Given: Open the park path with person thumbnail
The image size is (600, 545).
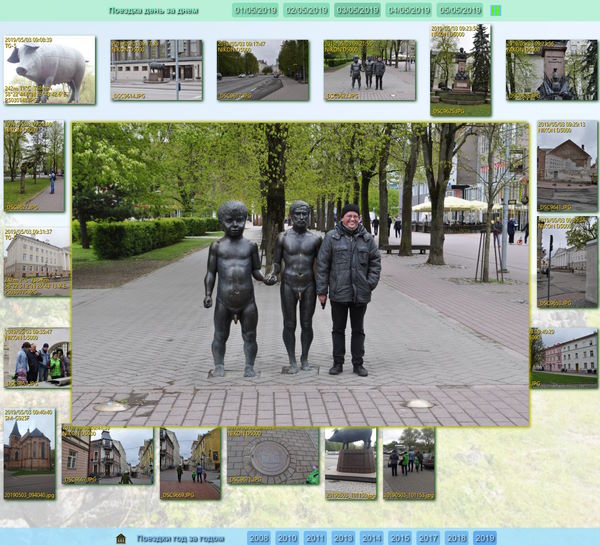Looking at the screenshot, I should pyautogui.click(x=34, y=166).
